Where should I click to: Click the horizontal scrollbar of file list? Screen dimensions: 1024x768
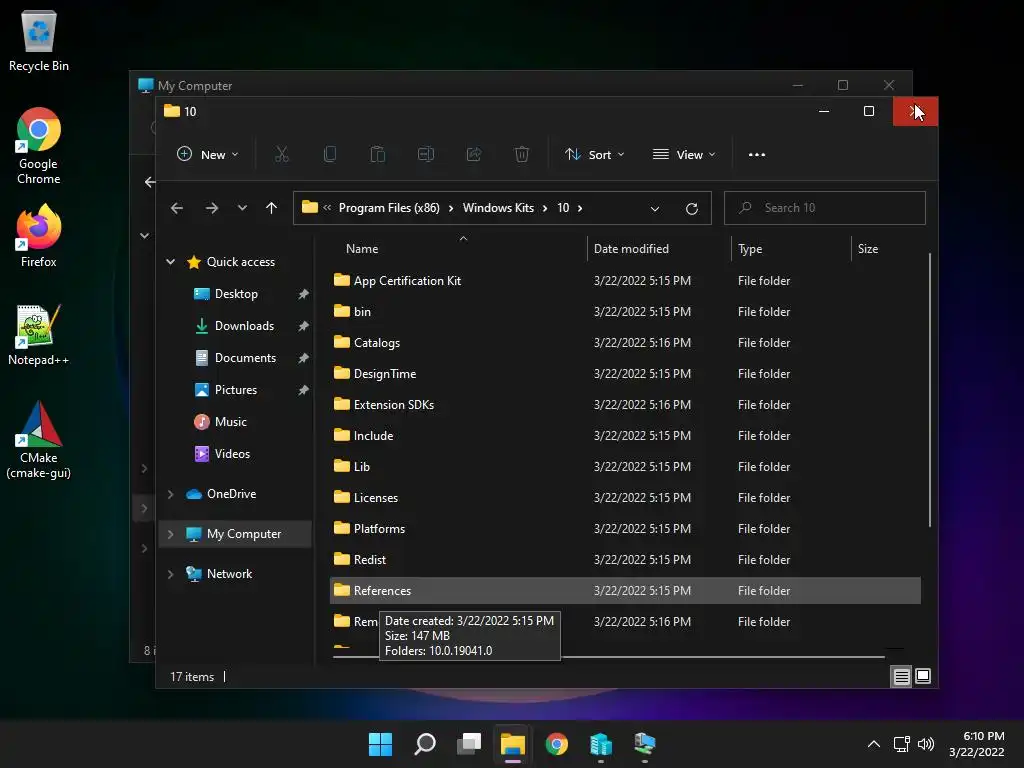tap(608, 657)
